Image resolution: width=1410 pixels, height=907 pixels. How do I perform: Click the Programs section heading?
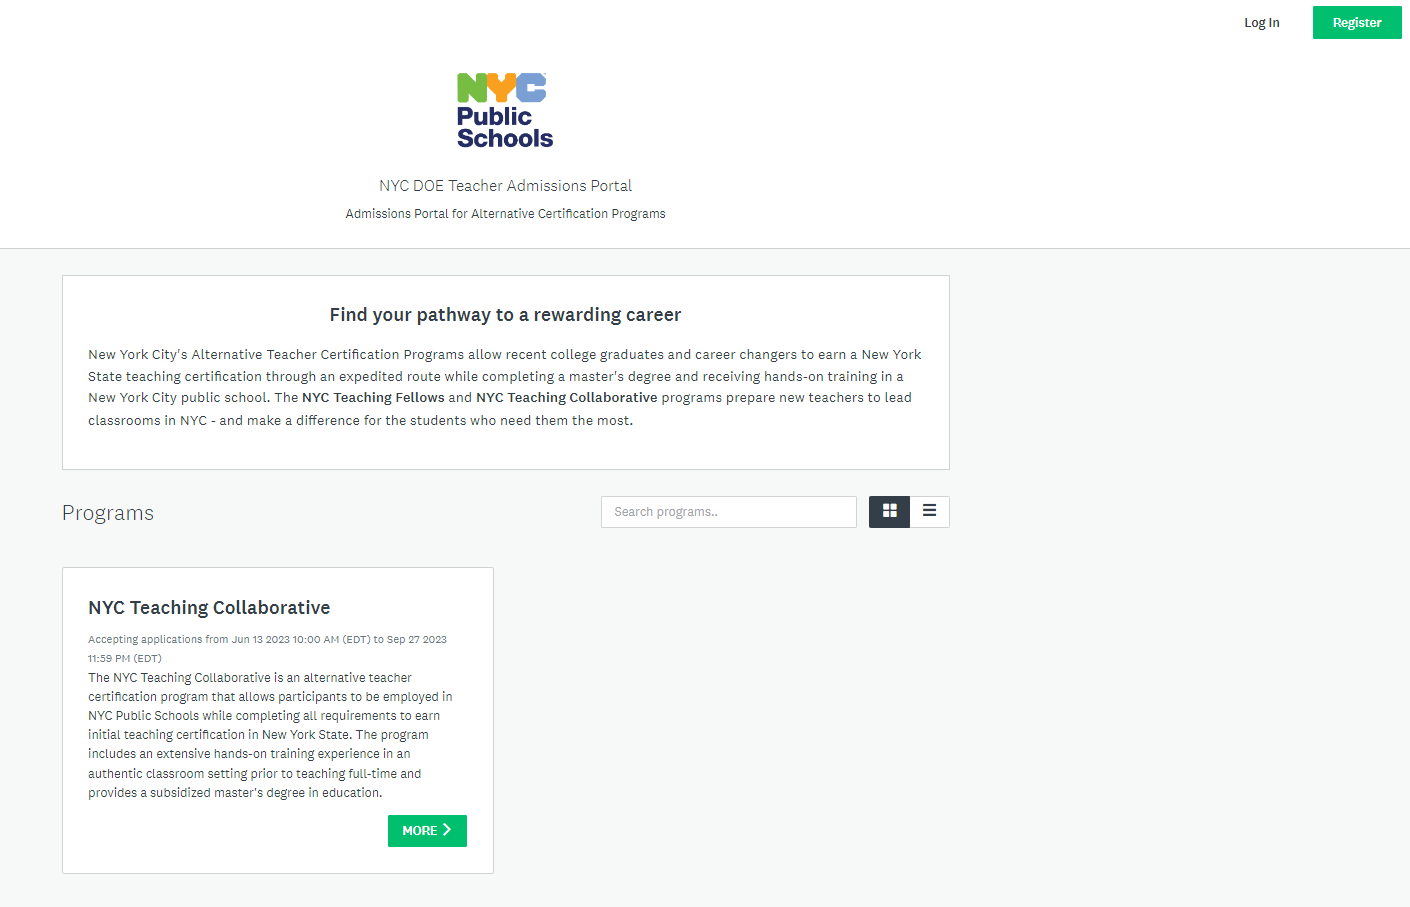click(x=108, y=513)
